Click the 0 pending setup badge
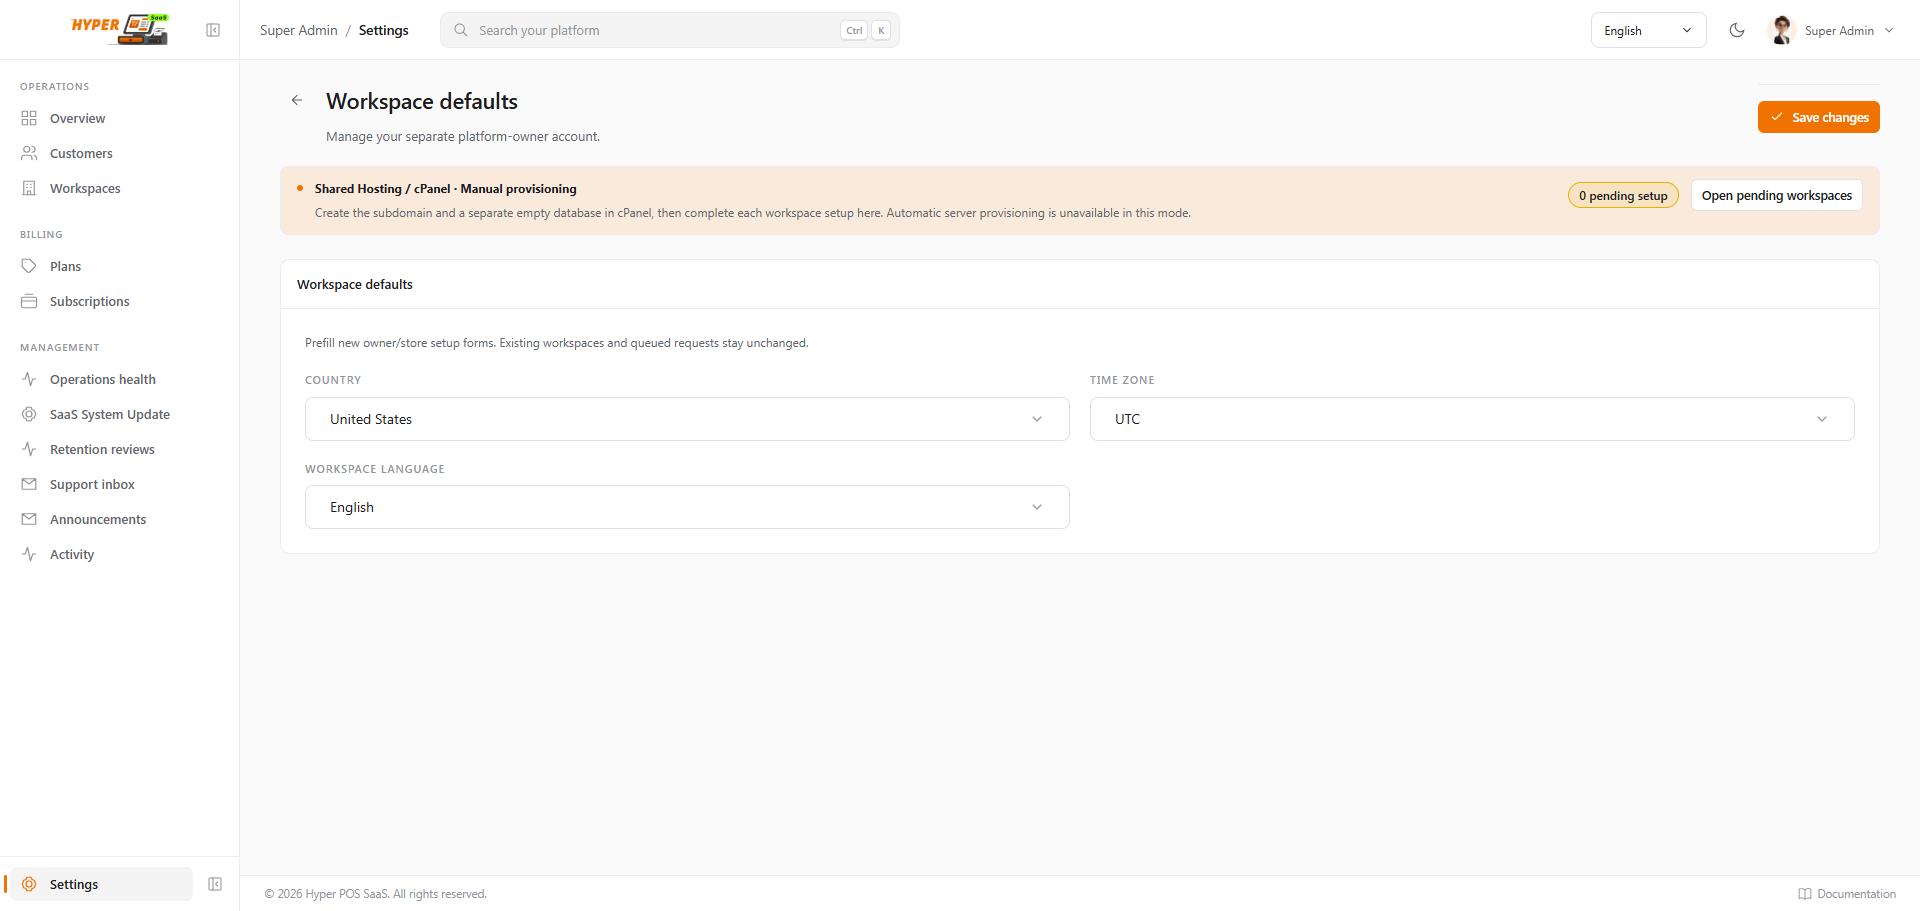The width and height of the screenshot is (1920, 911). [x=1623, y=196]
